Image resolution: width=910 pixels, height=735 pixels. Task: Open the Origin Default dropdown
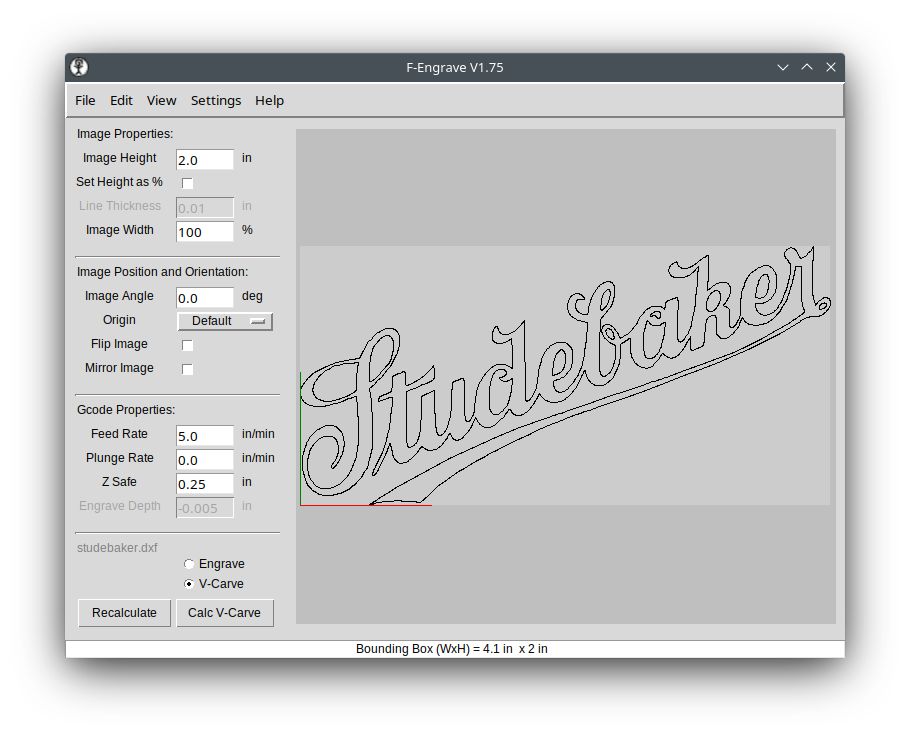pyautogui.click(x=225, y=321)
